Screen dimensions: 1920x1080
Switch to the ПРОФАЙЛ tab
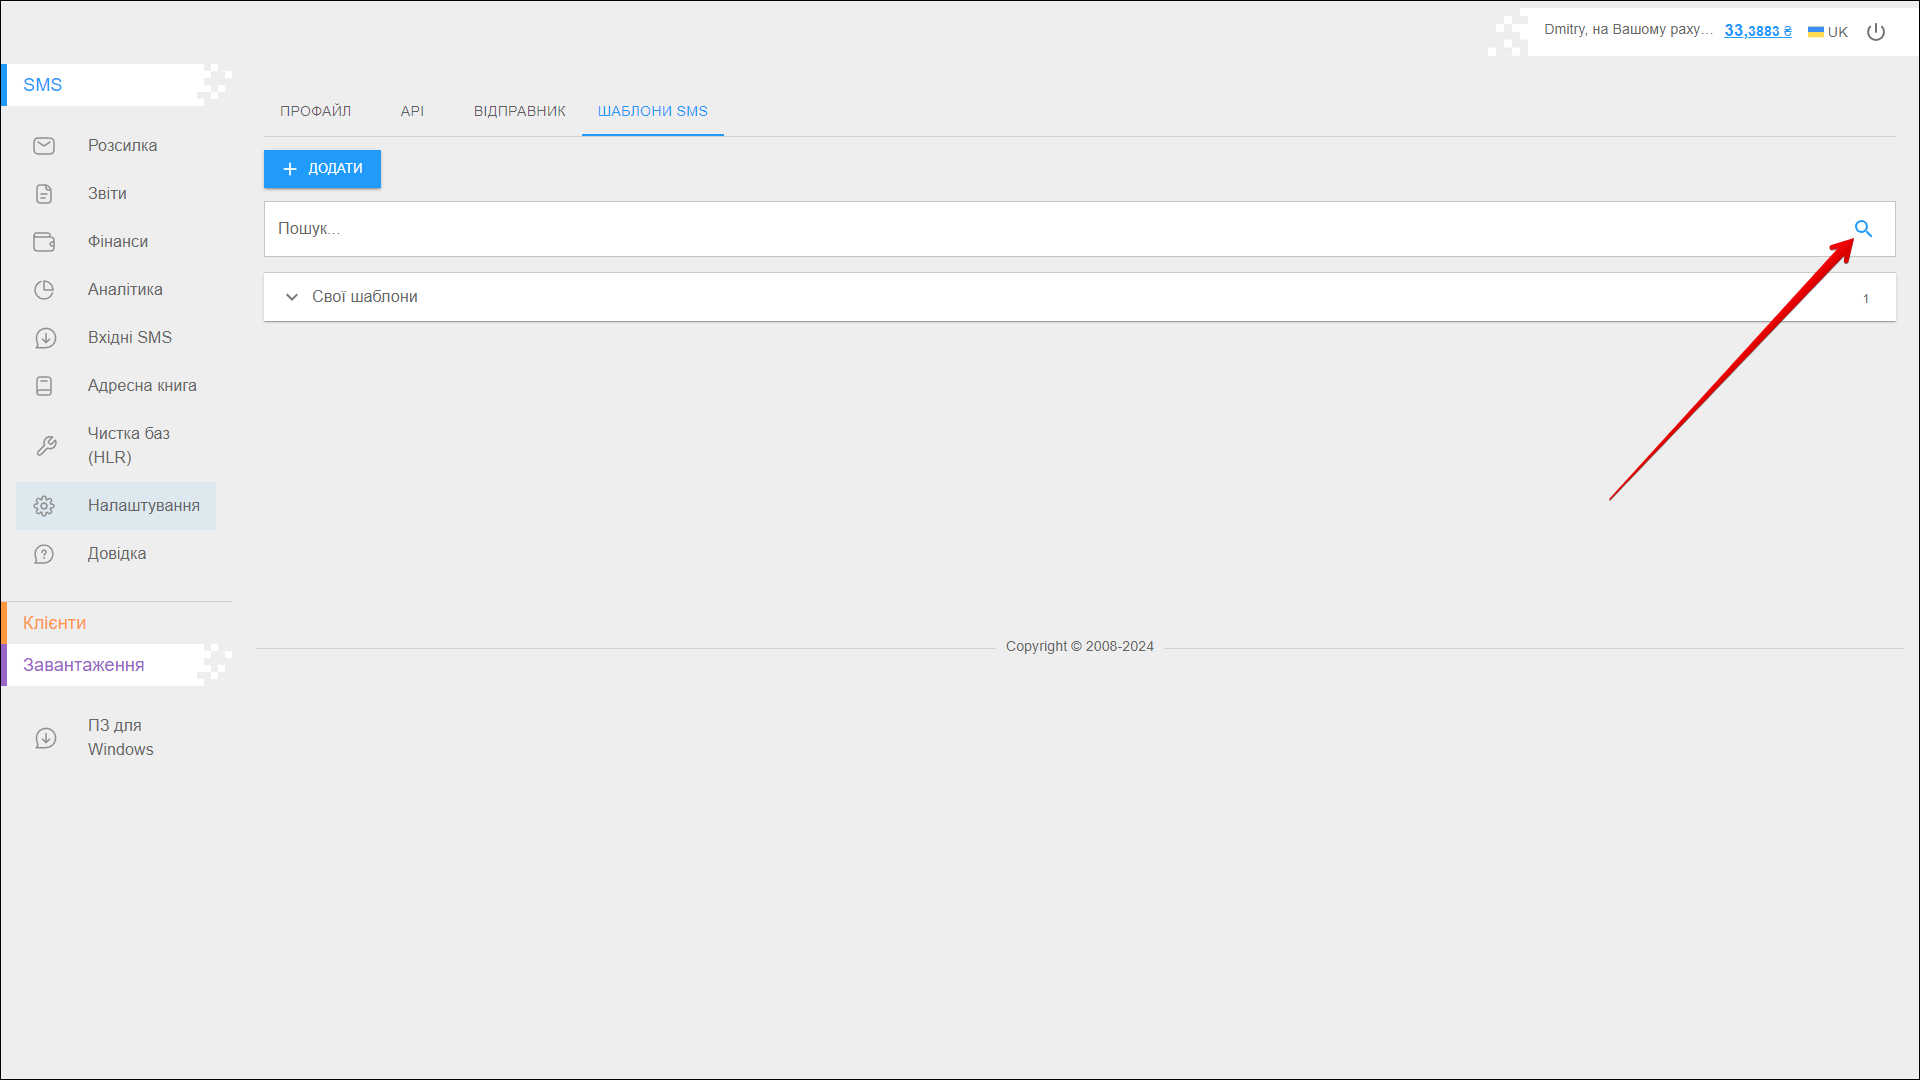pyautogui.click(x=315, y=111)
